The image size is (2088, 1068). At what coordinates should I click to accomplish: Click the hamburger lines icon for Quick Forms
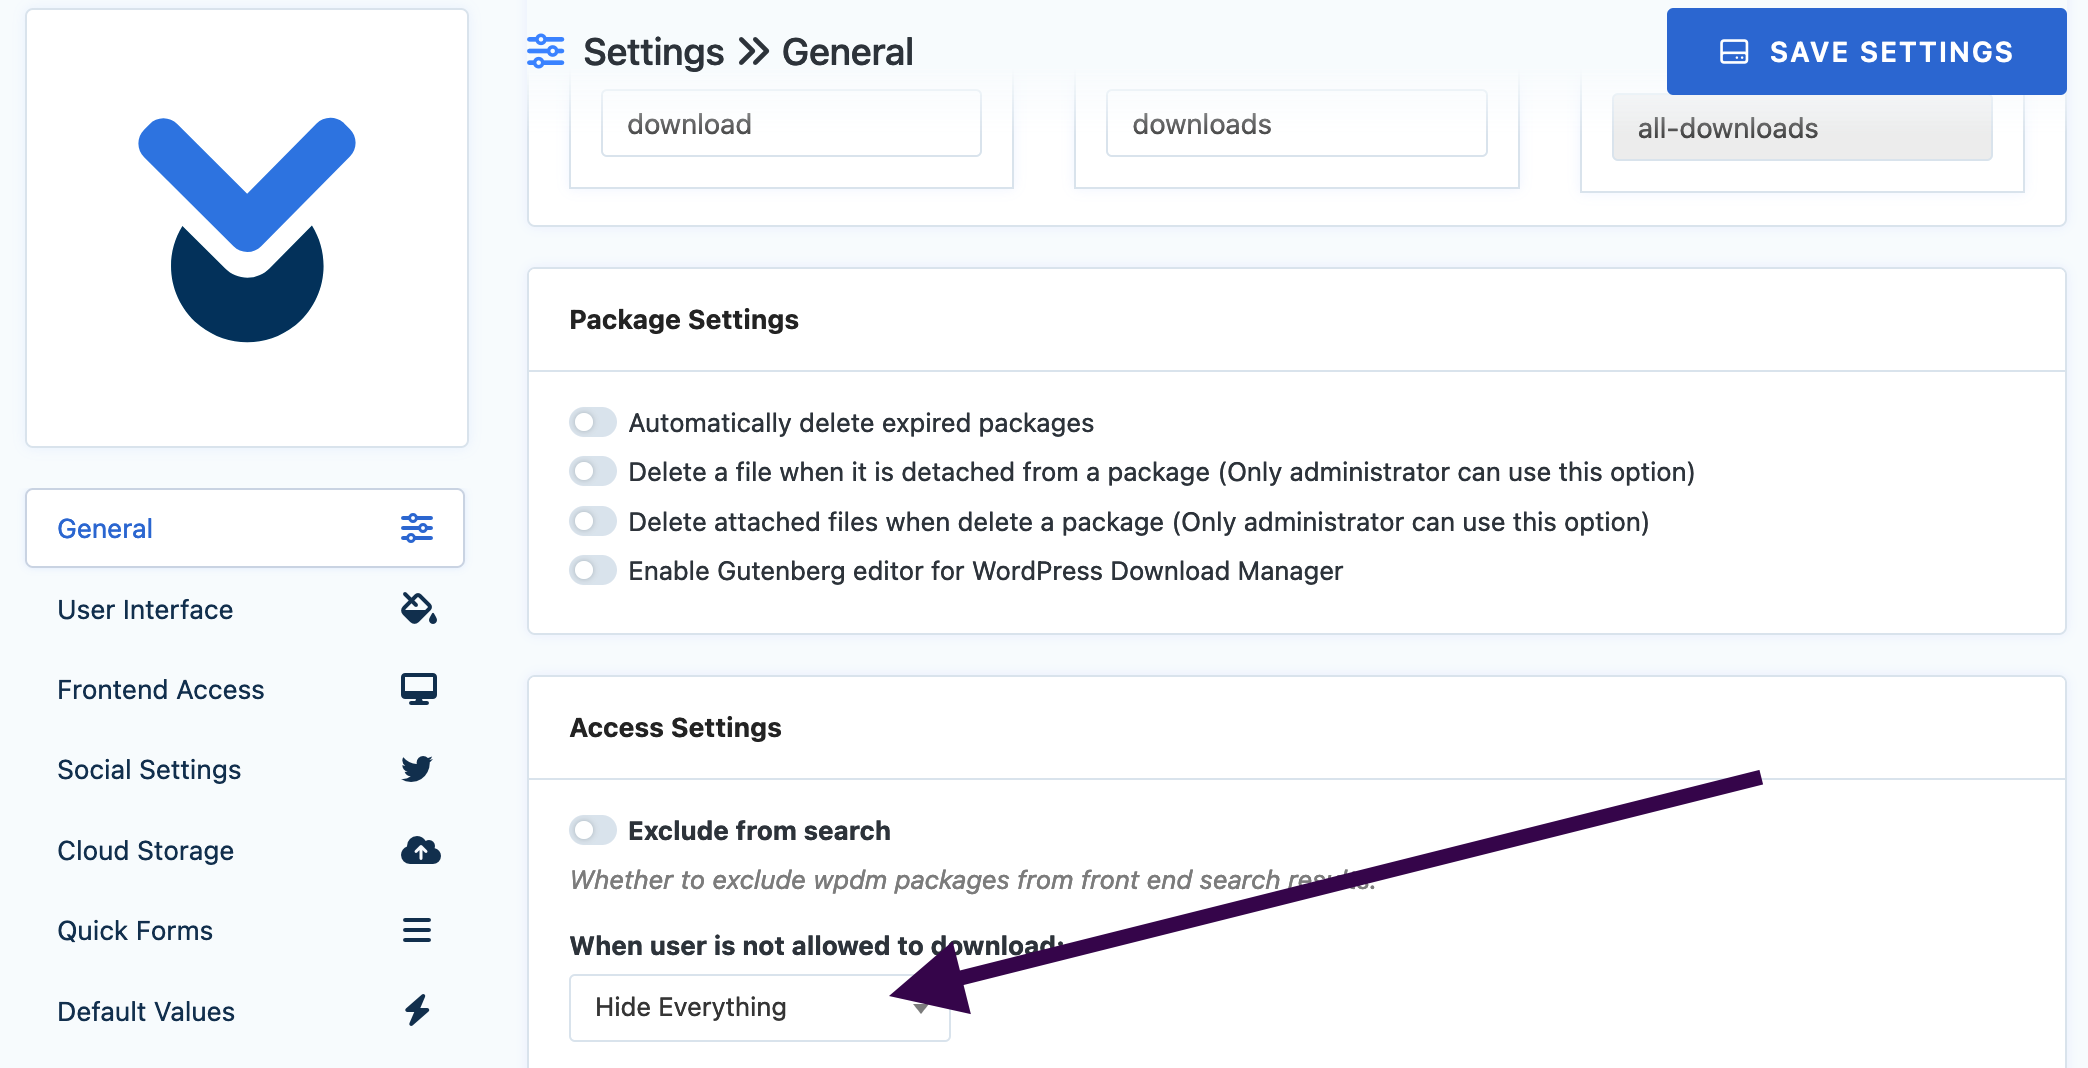click(417, 930)
